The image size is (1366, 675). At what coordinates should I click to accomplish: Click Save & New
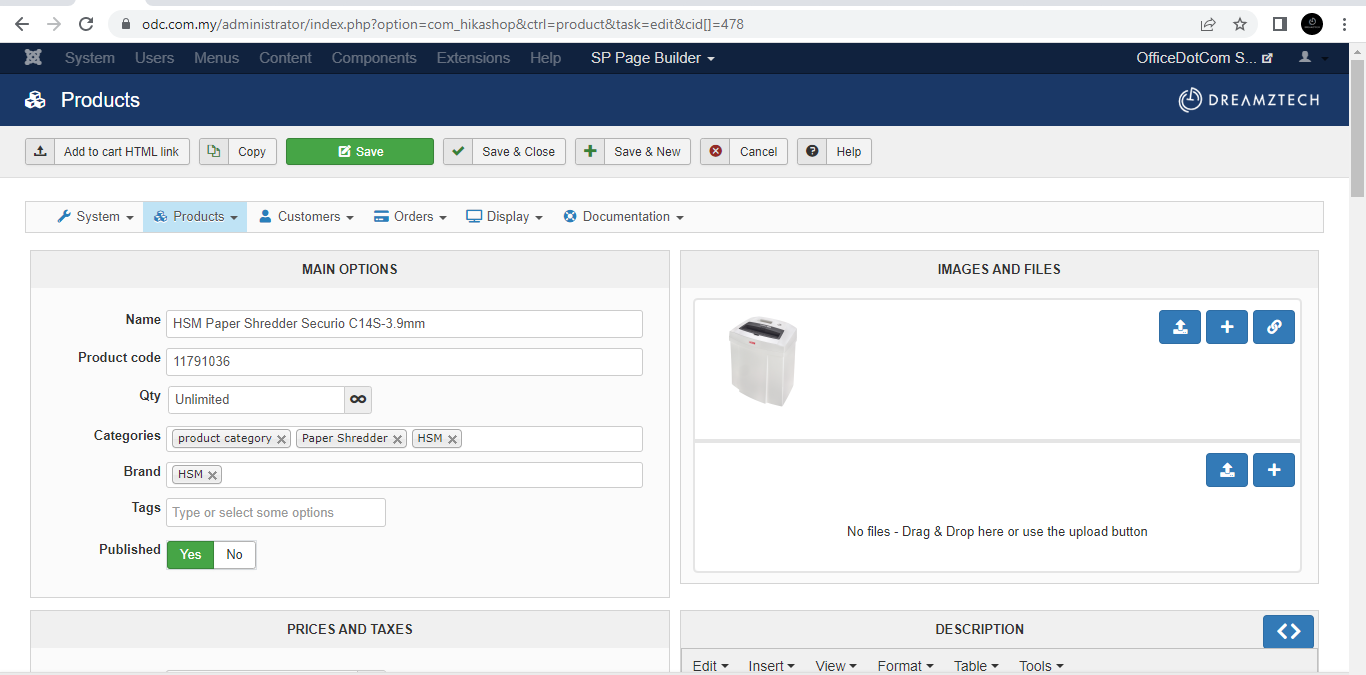633,151
